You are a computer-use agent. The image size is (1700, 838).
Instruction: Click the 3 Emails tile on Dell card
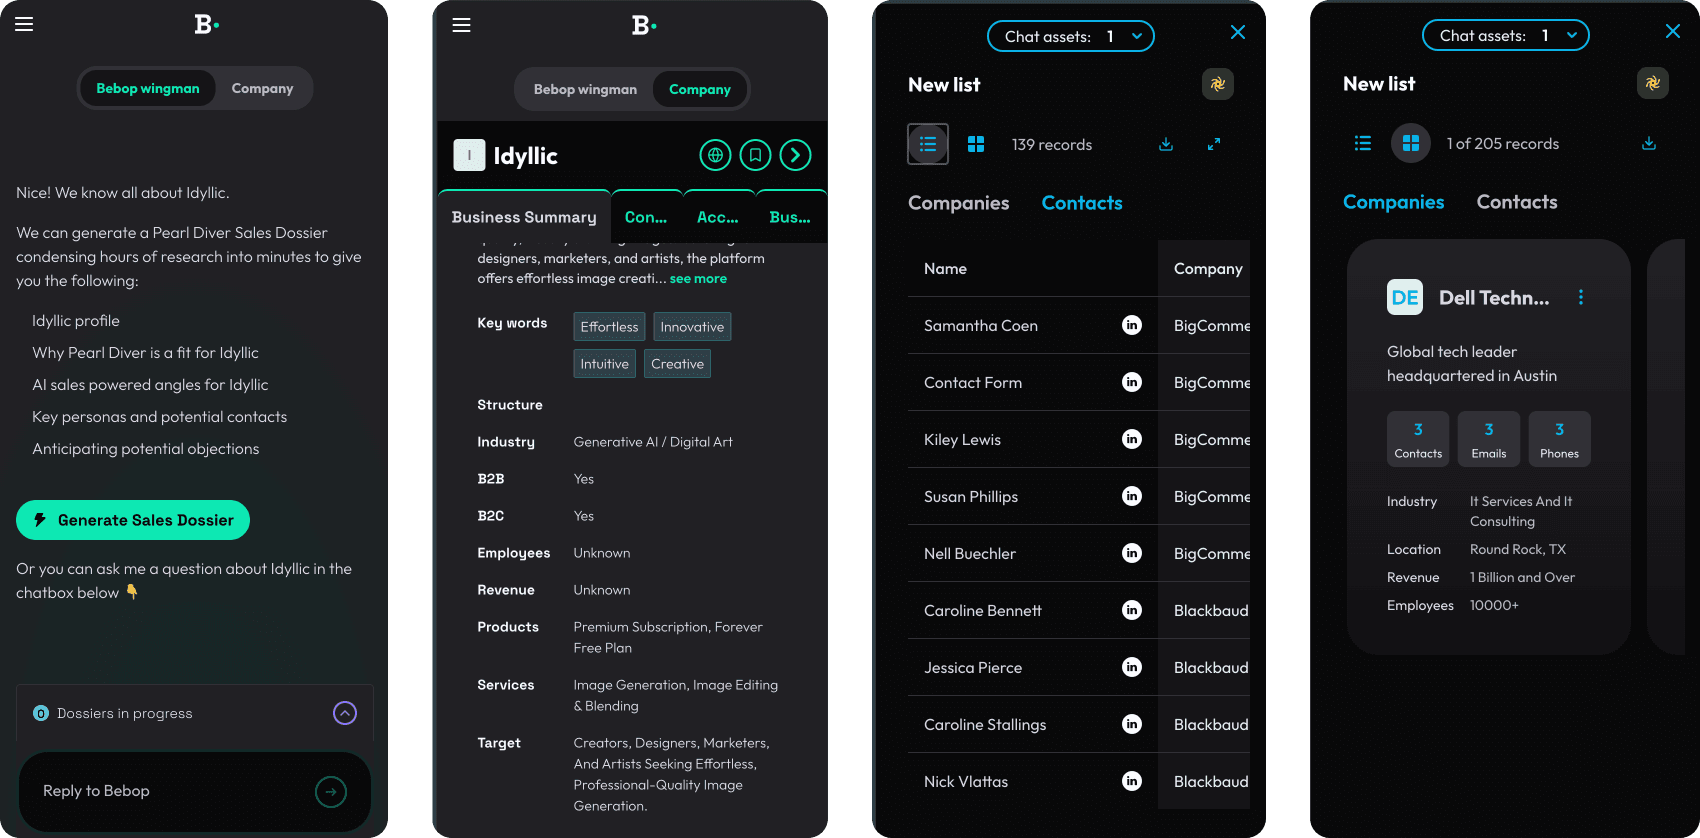point(1489,439)
